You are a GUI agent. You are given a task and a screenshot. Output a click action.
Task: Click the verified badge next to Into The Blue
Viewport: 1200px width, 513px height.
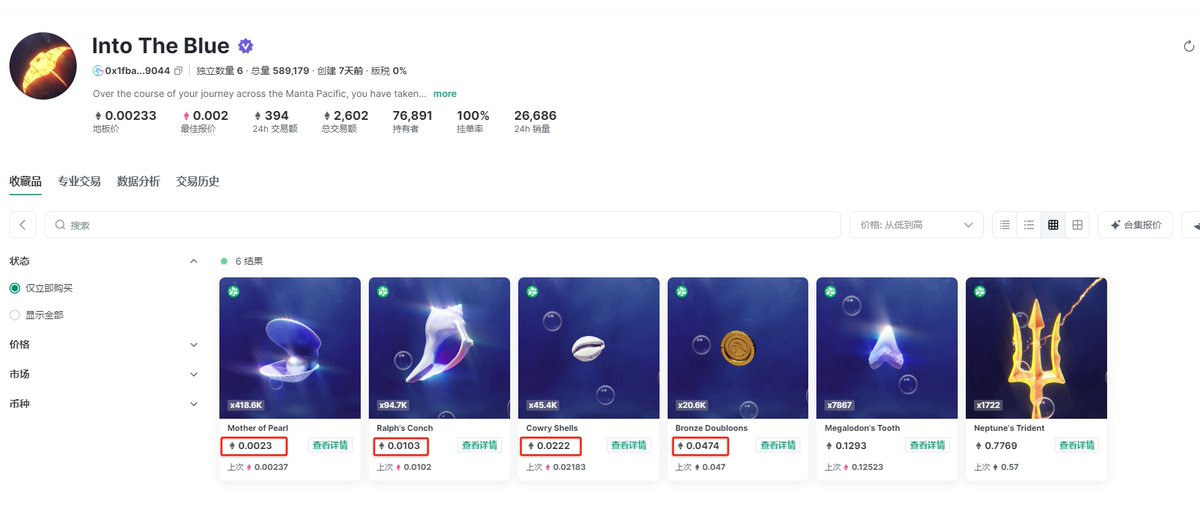click(245, 46)
